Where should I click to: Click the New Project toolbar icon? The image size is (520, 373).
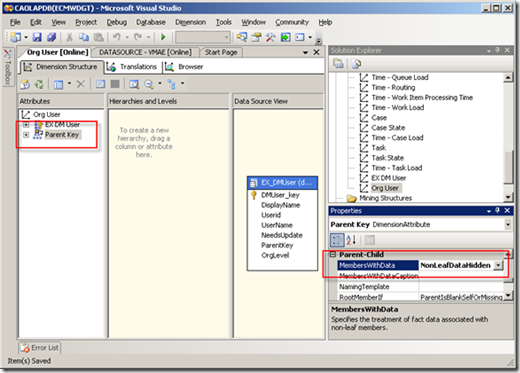[15, 37]
